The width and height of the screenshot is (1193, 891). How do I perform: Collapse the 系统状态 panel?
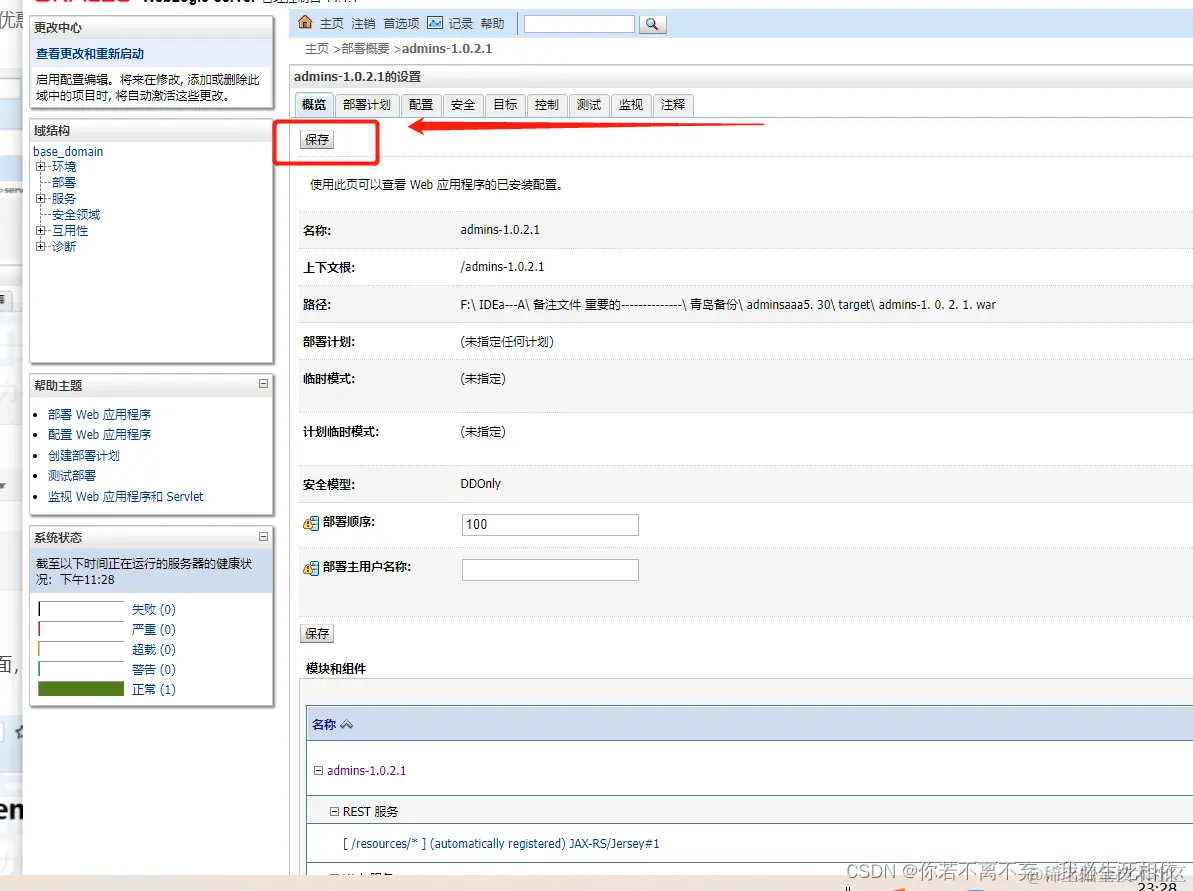tap(263, 536)
